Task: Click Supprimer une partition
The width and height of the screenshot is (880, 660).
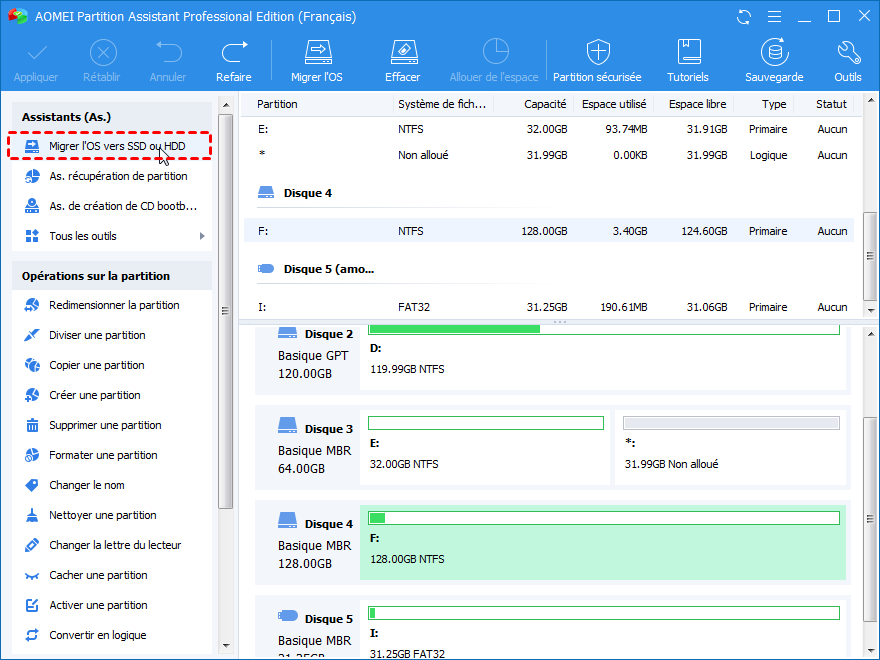Action: click(x=105, y=425)
